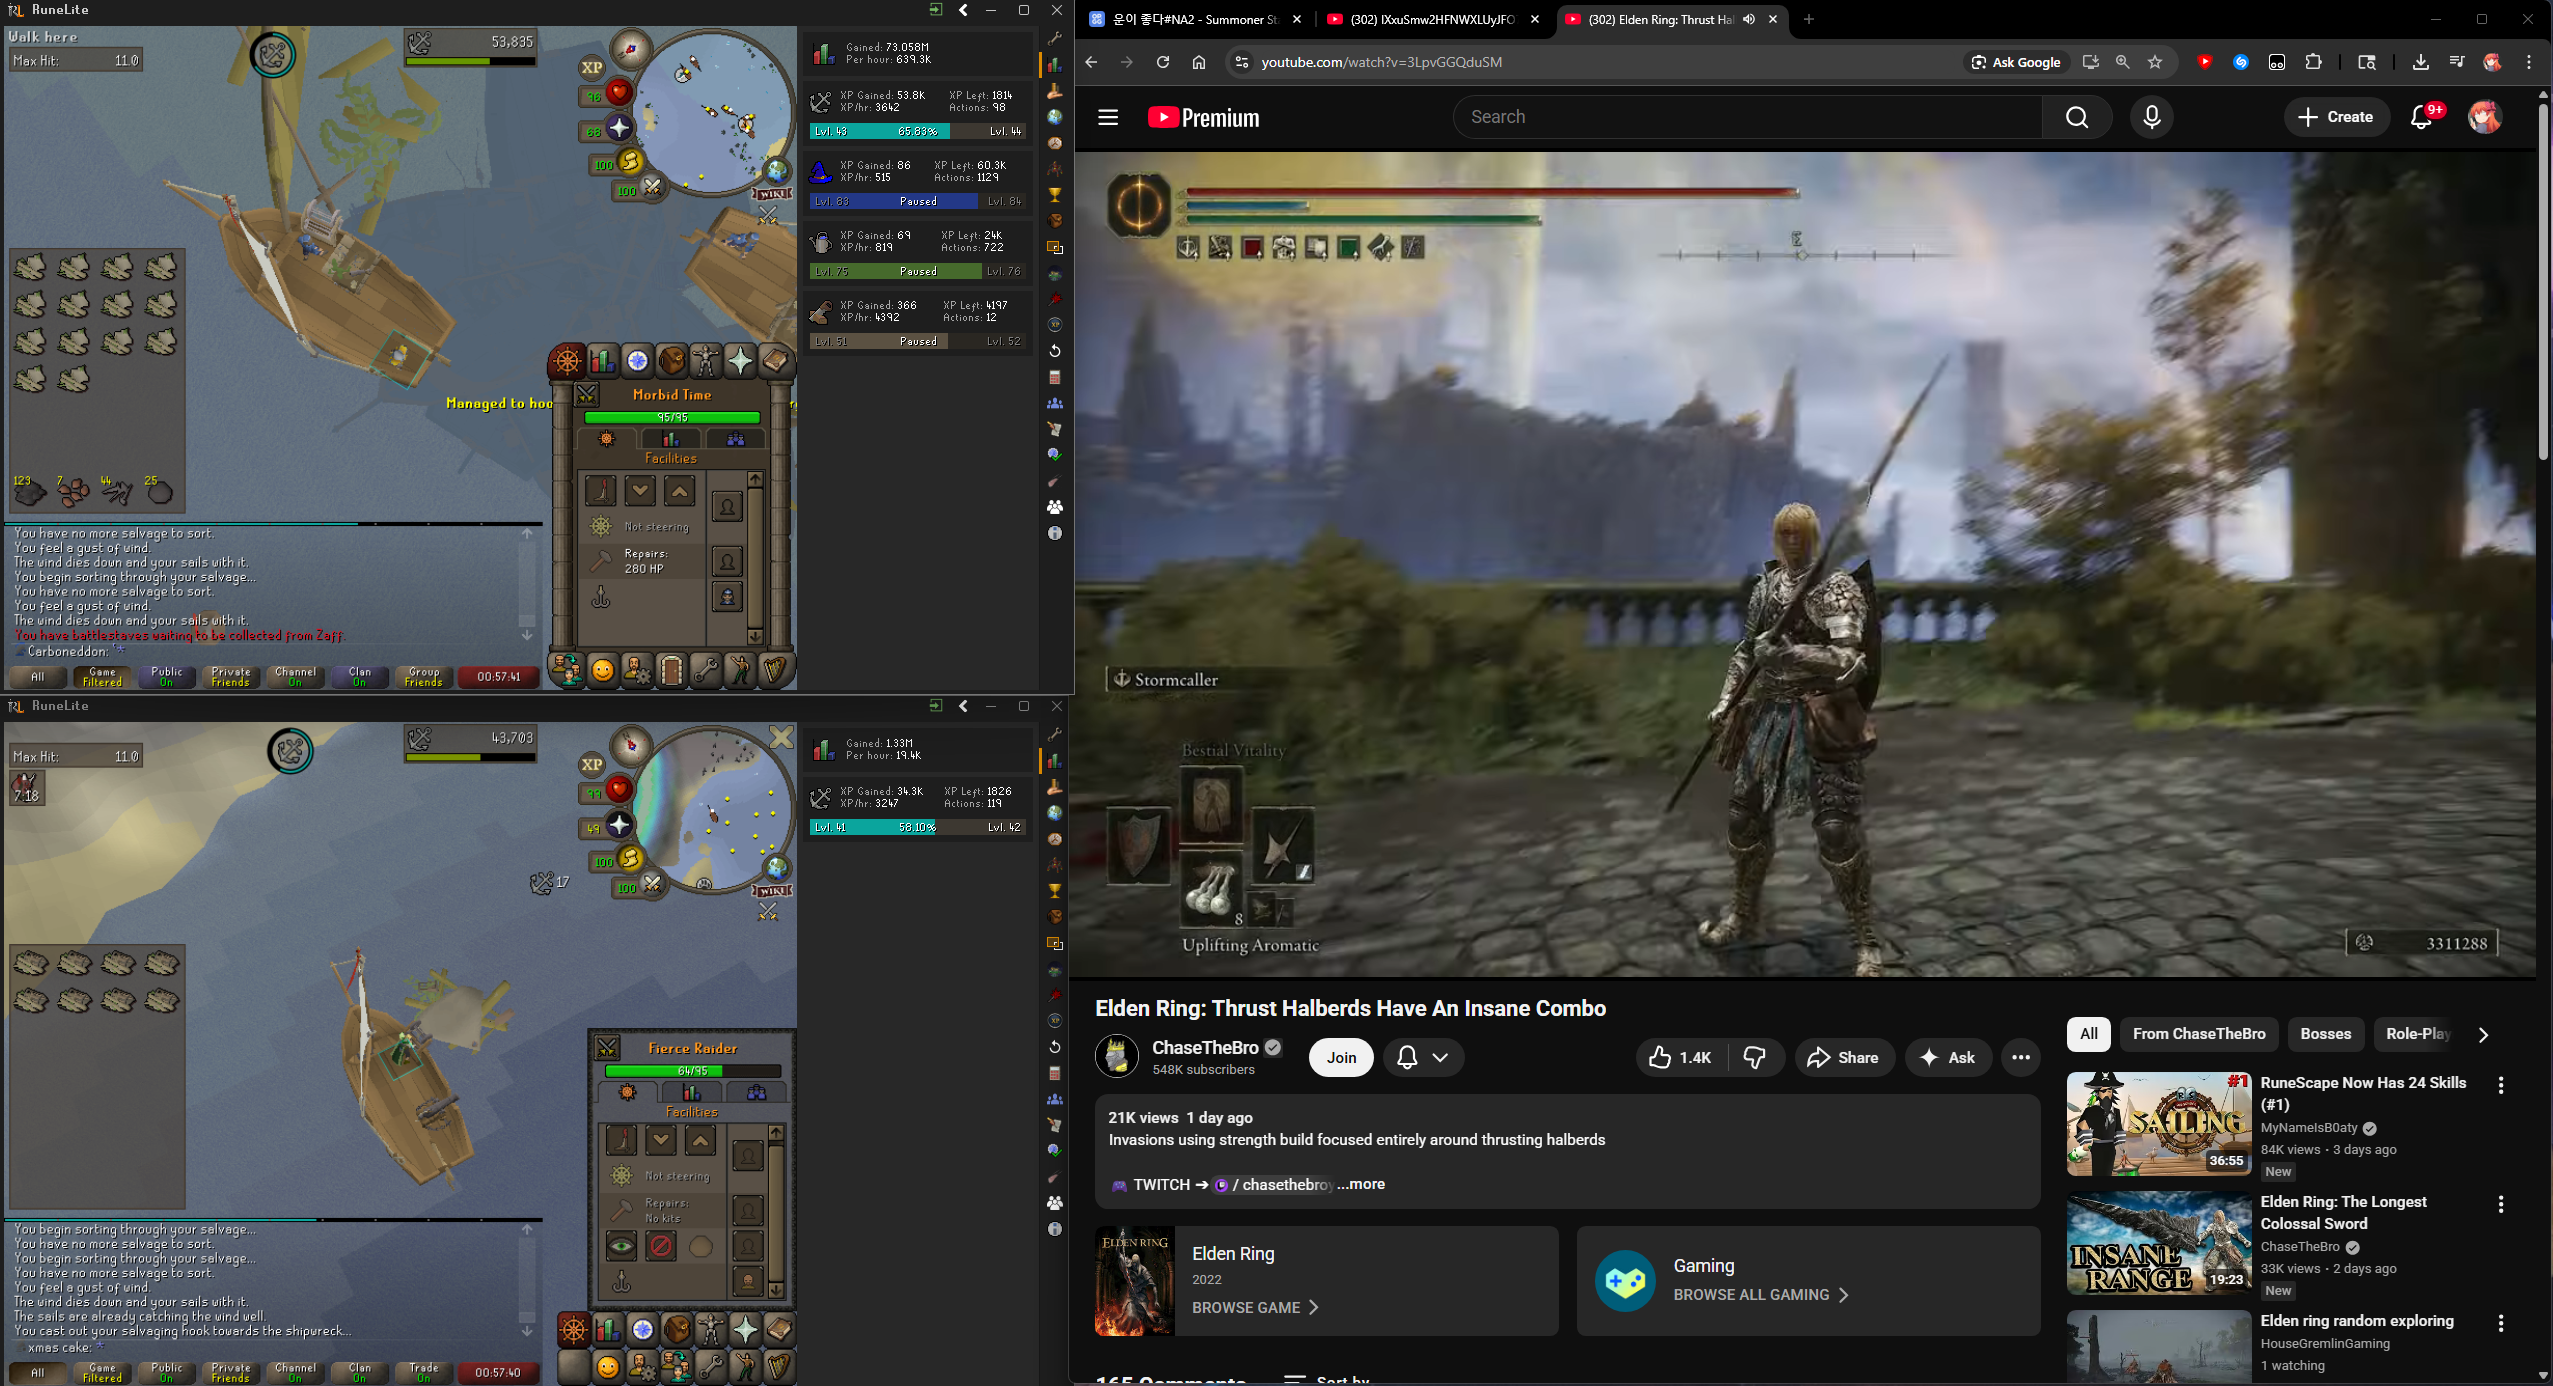Viewport: 2553px width, 1386px height.
Task: Open YouTube notifications bell in the header
Action: tap(2420, 117)
